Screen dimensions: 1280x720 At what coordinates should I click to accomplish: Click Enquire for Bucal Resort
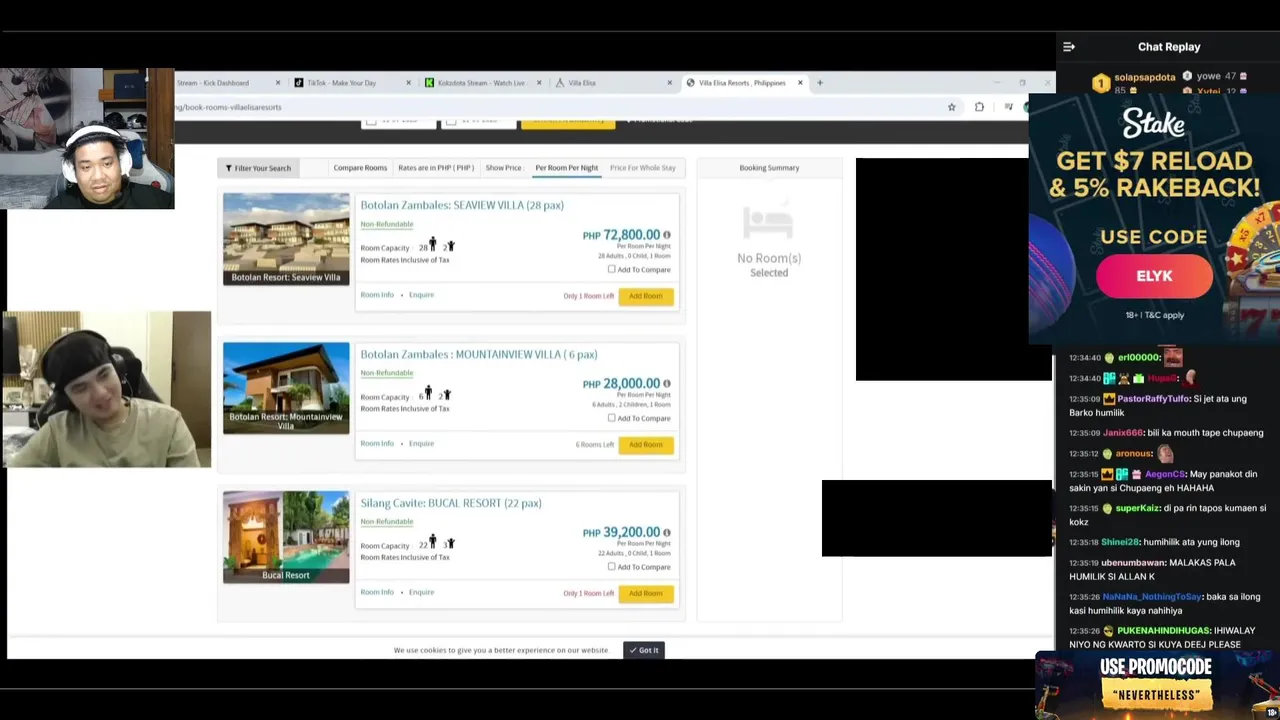(x=421, y=592)
